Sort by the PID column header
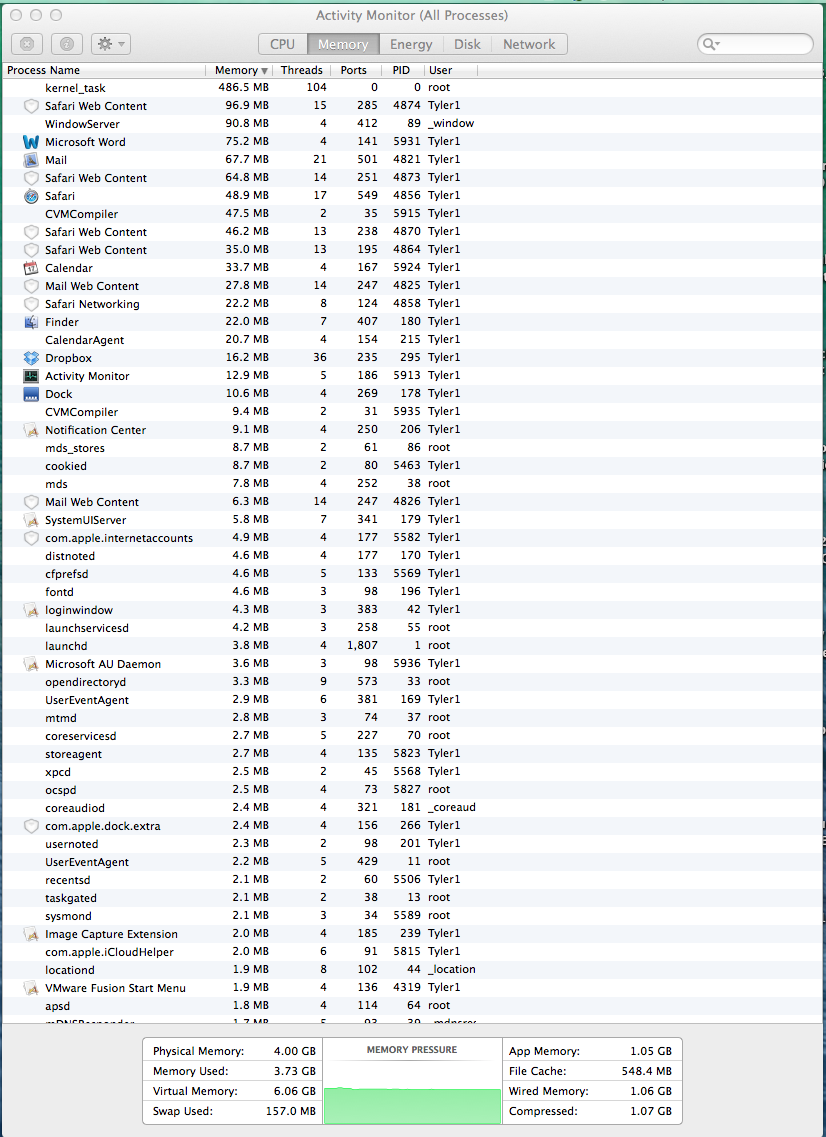 pos(401,70)
